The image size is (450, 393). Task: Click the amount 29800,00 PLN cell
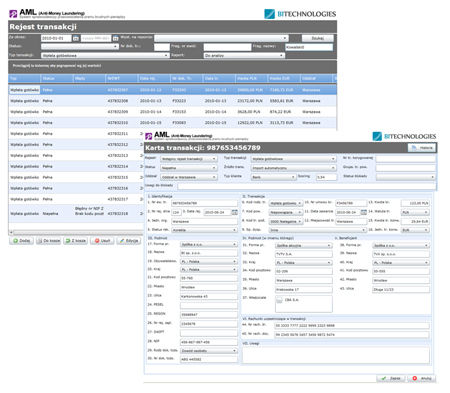coord(250,90)
